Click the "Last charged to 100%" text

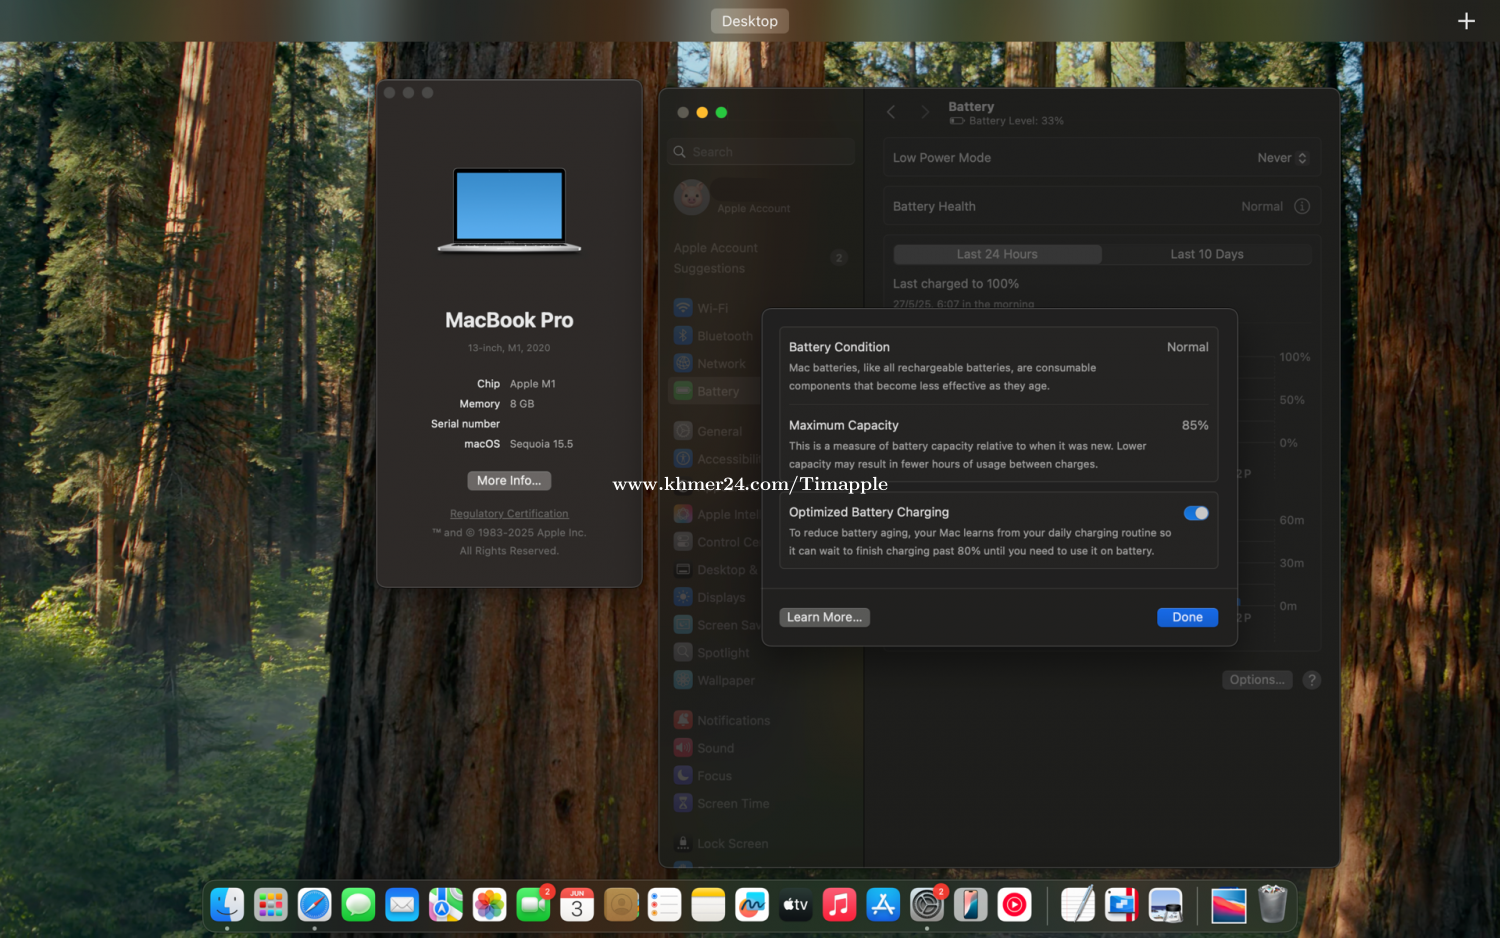tap(956, 284)
